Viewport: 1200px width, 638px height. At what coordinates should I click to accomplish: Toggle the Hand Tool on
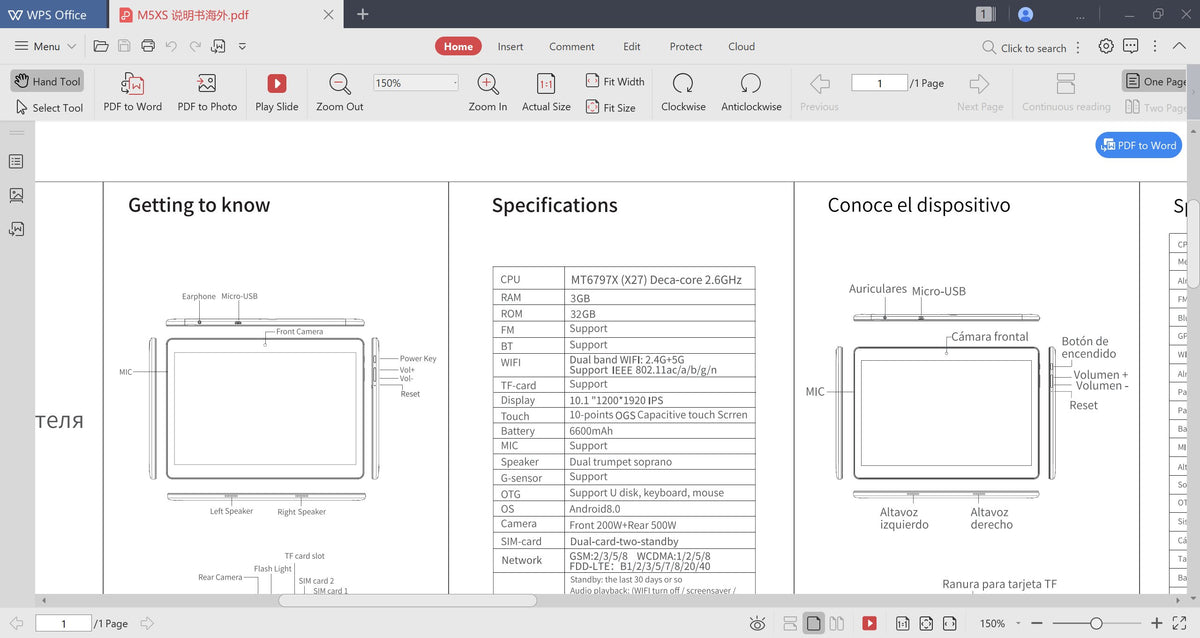pyautogui.click(x=47, y=81)
